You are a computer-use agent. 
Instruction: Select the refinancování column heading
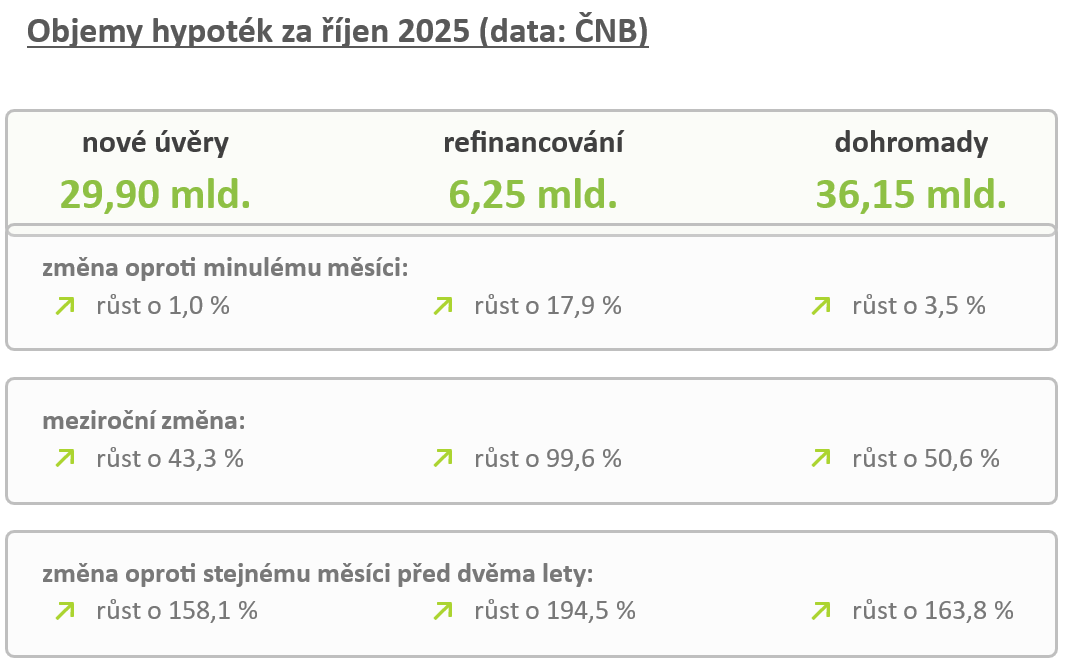(533, 143)
